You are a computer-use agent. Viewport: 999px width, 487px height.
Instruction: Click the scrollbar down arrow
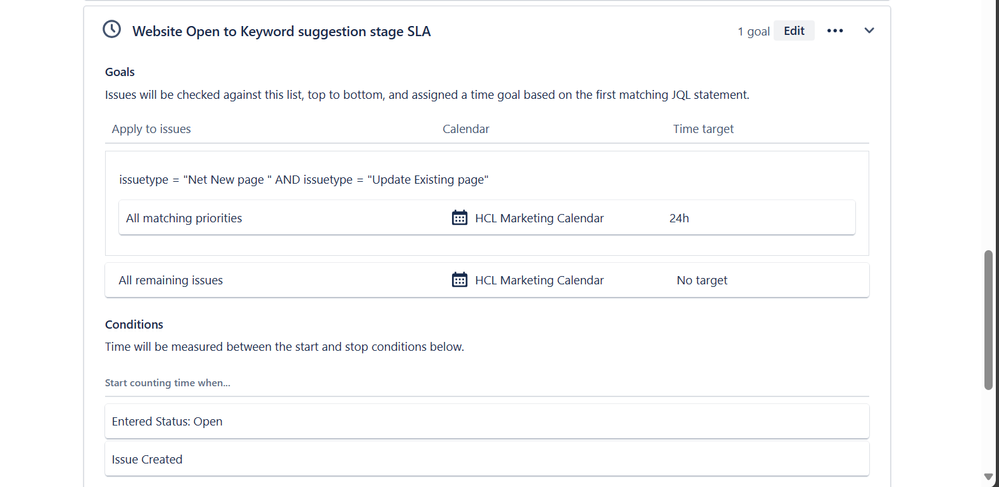click(x=989, y=477)
